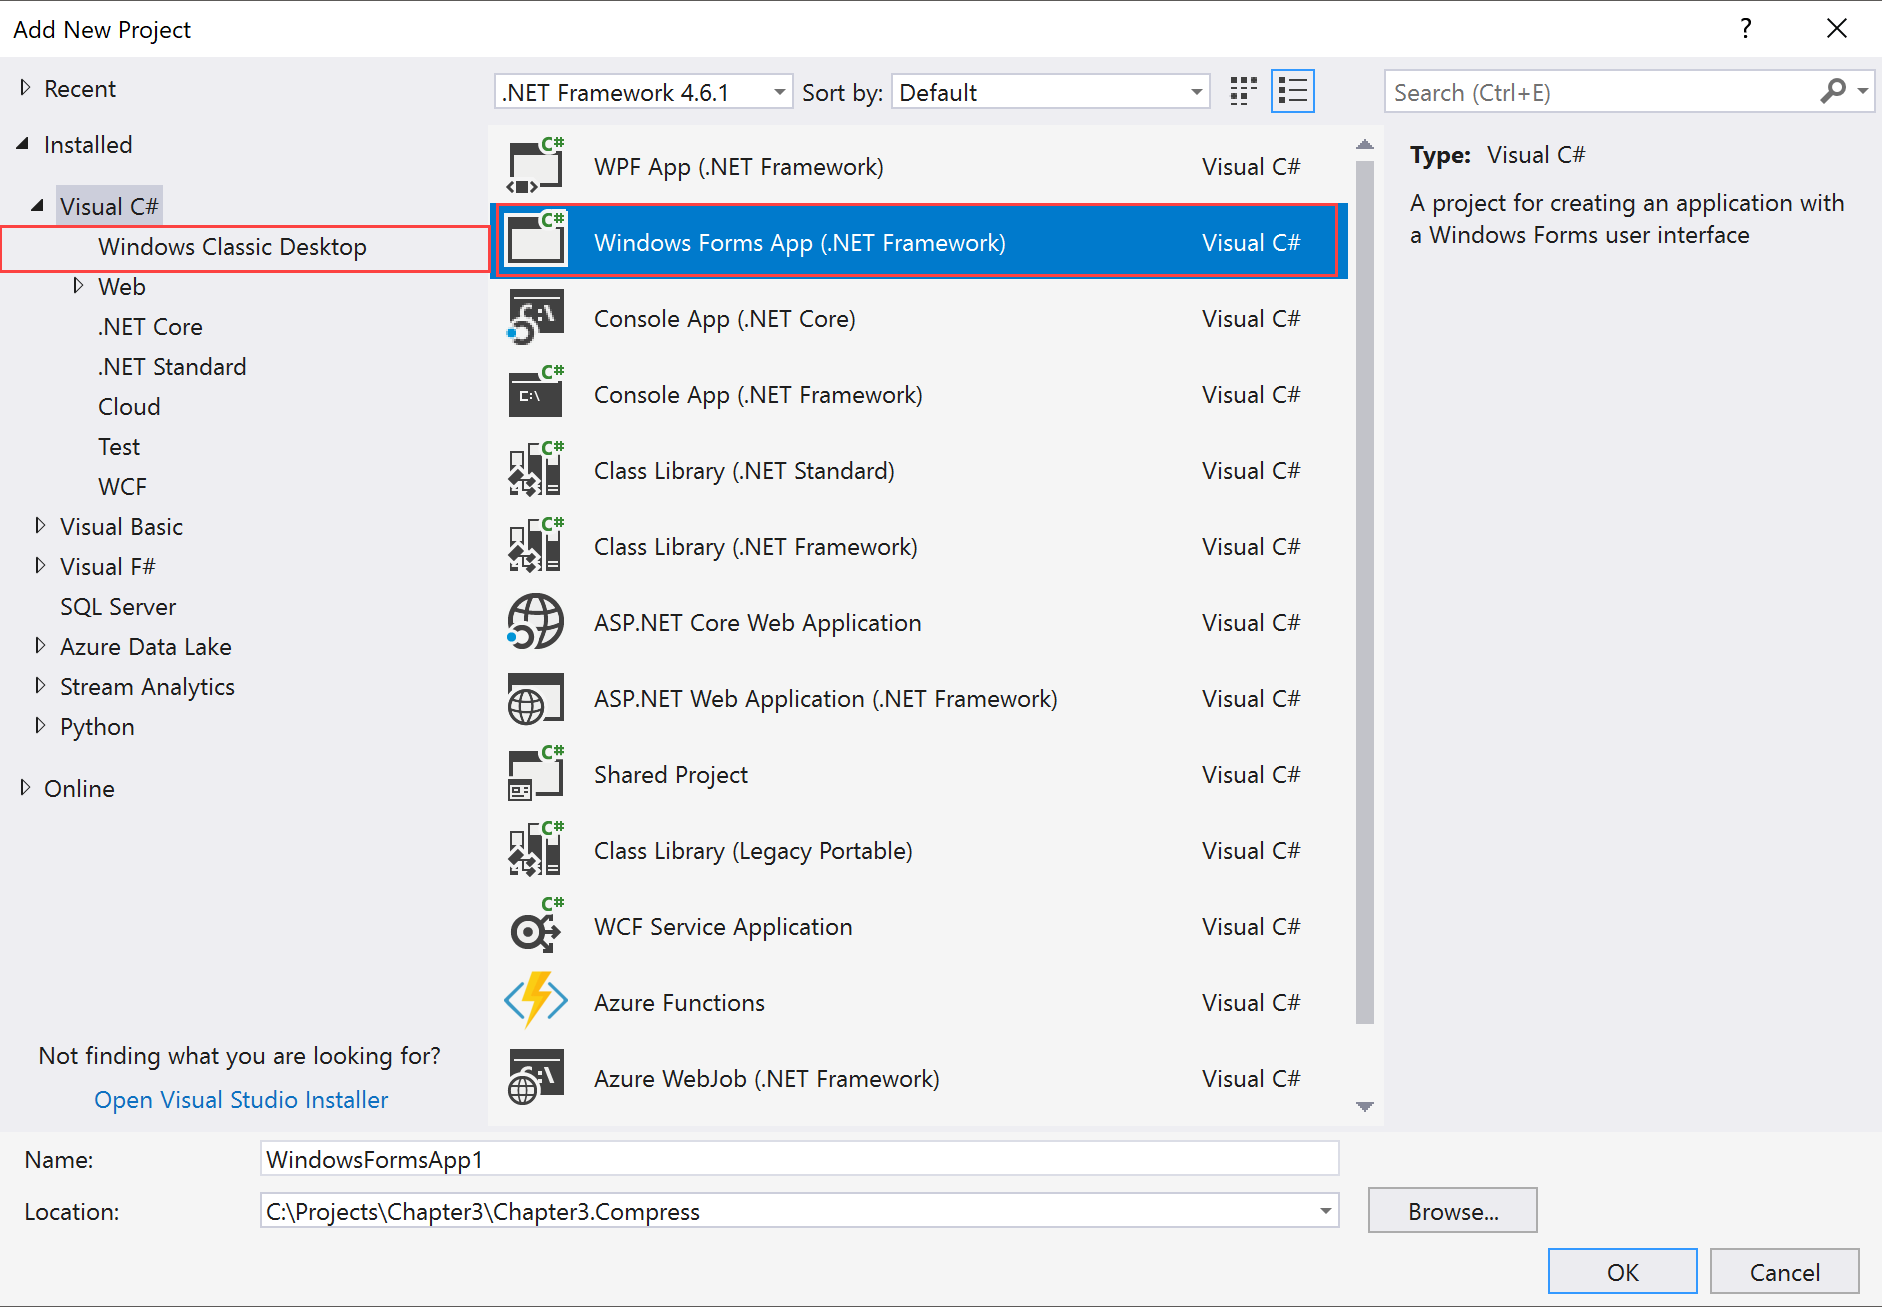Select the Cloud category
Screen dimensions: 1882x1307
coord(129,407)
